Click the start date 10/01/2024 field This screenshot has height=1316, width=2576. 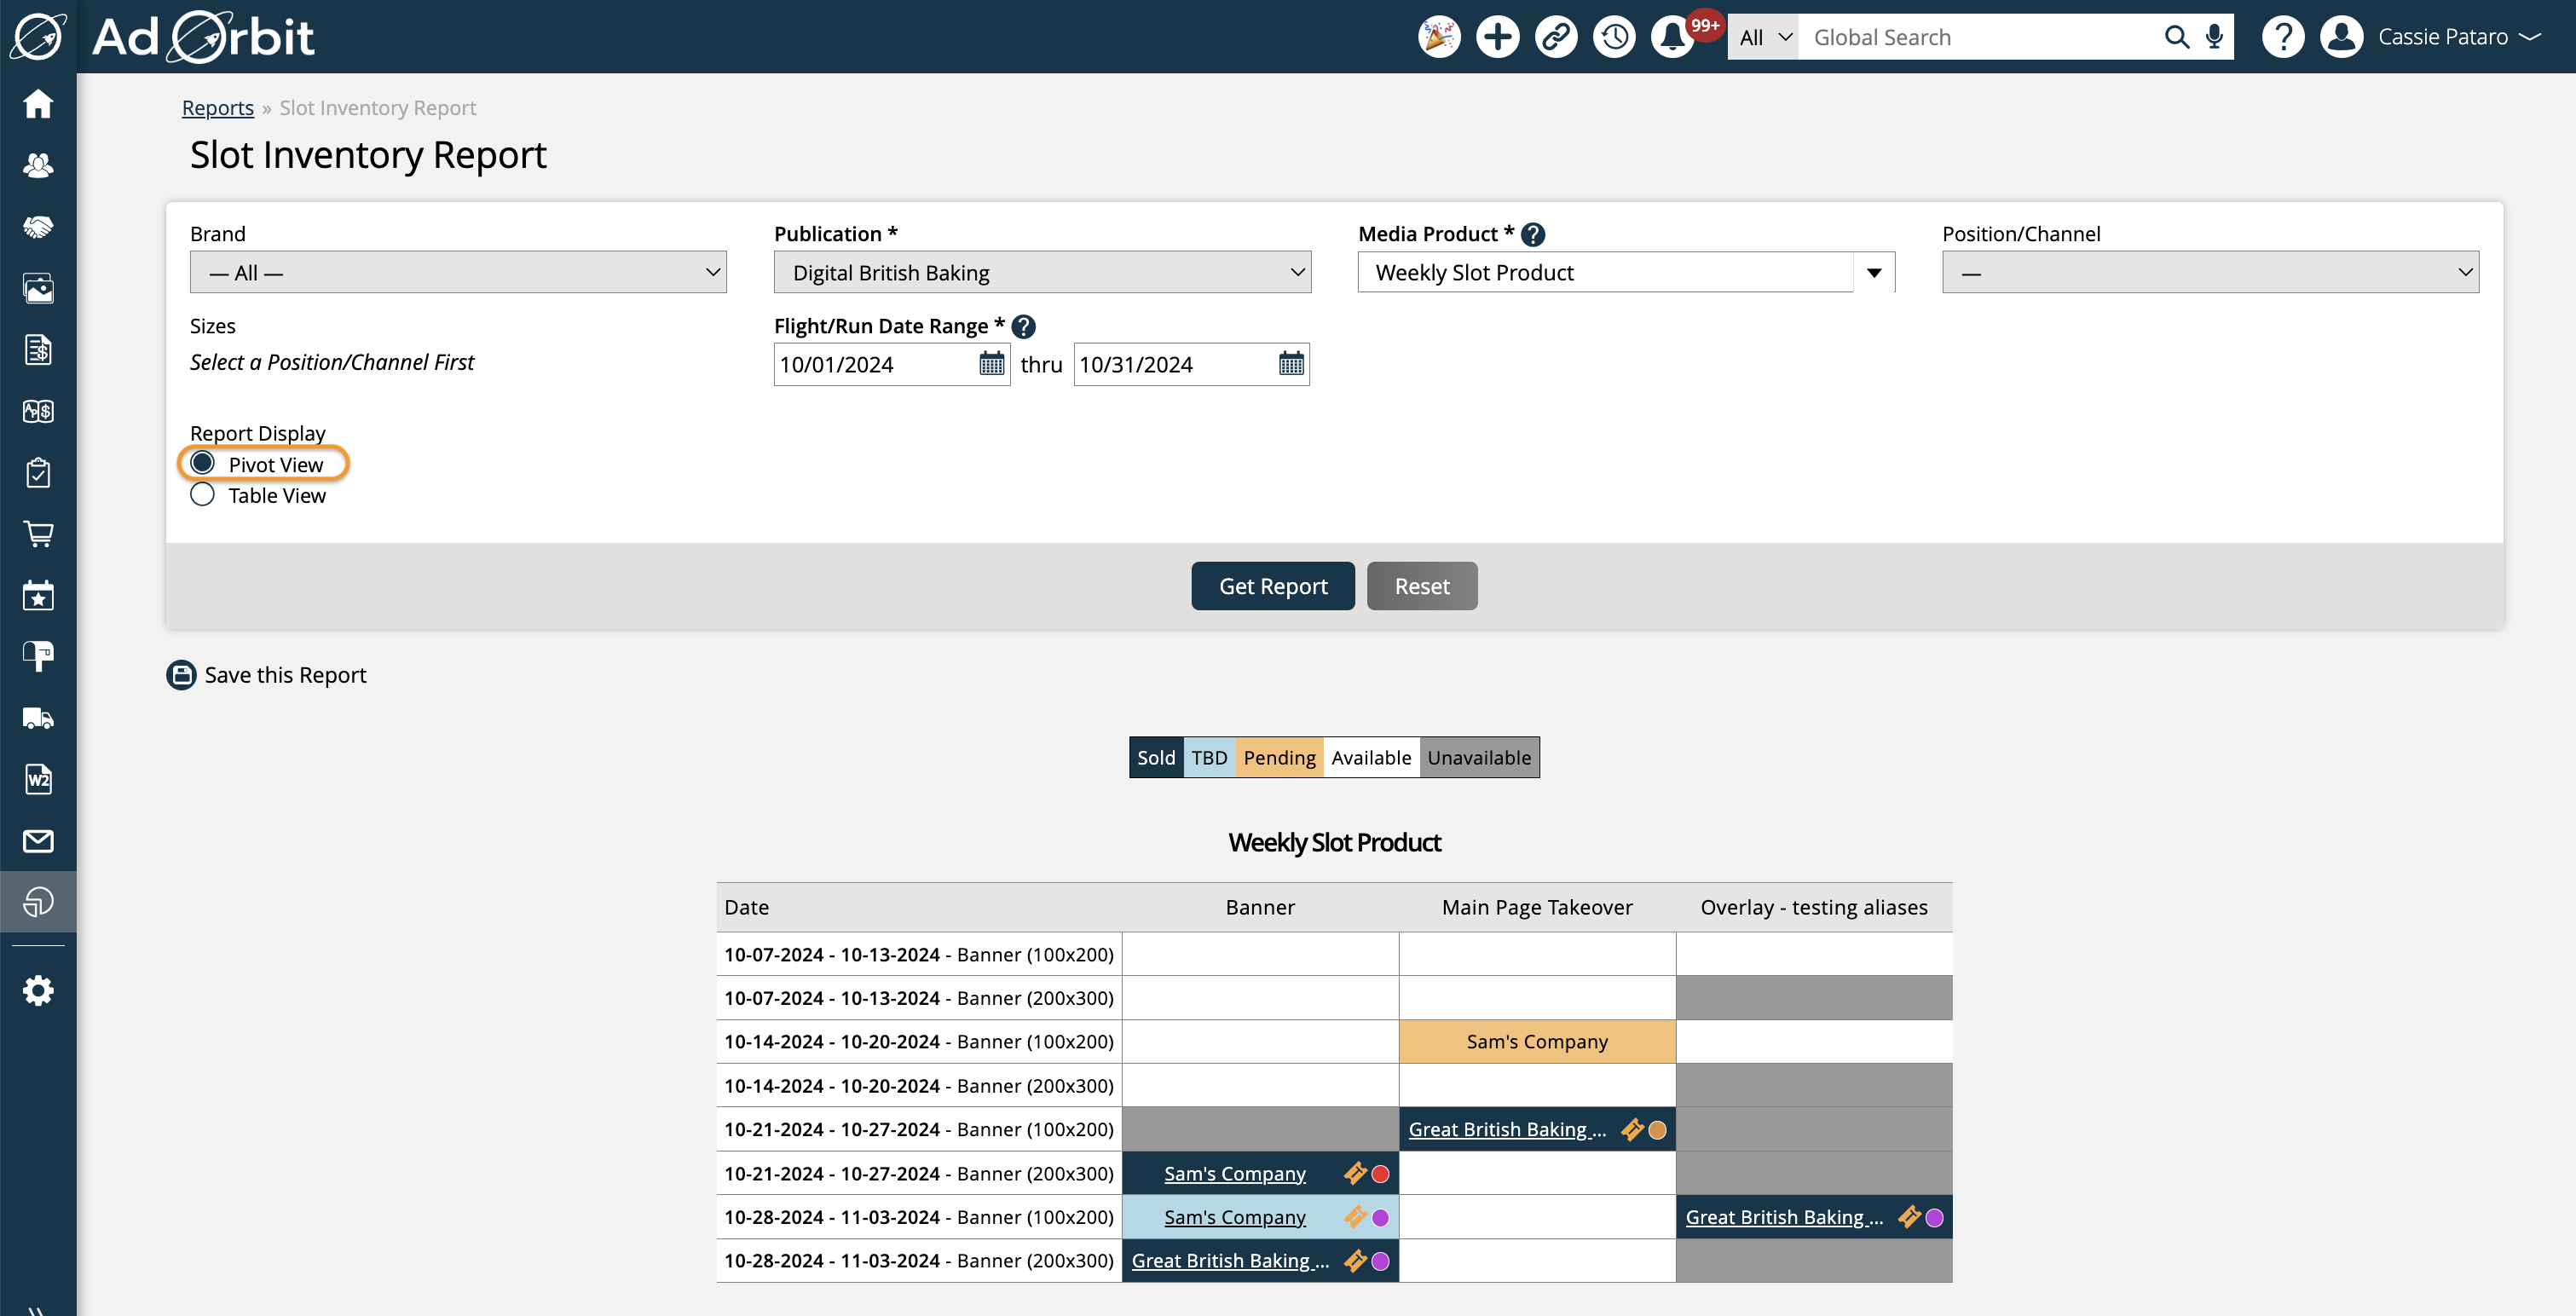click(875, 364)
